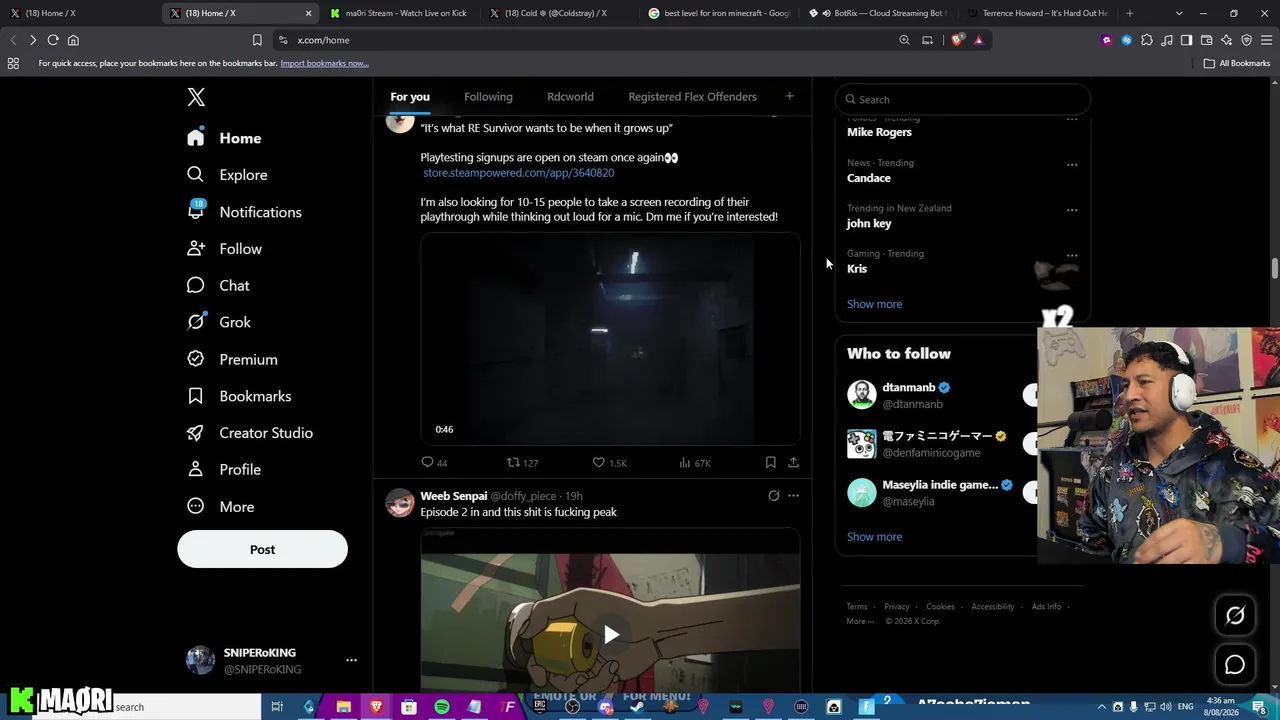Open Brave Rewards triangle icon
The height and width of the screenshot is (720, 1280).
click(978, 40)
